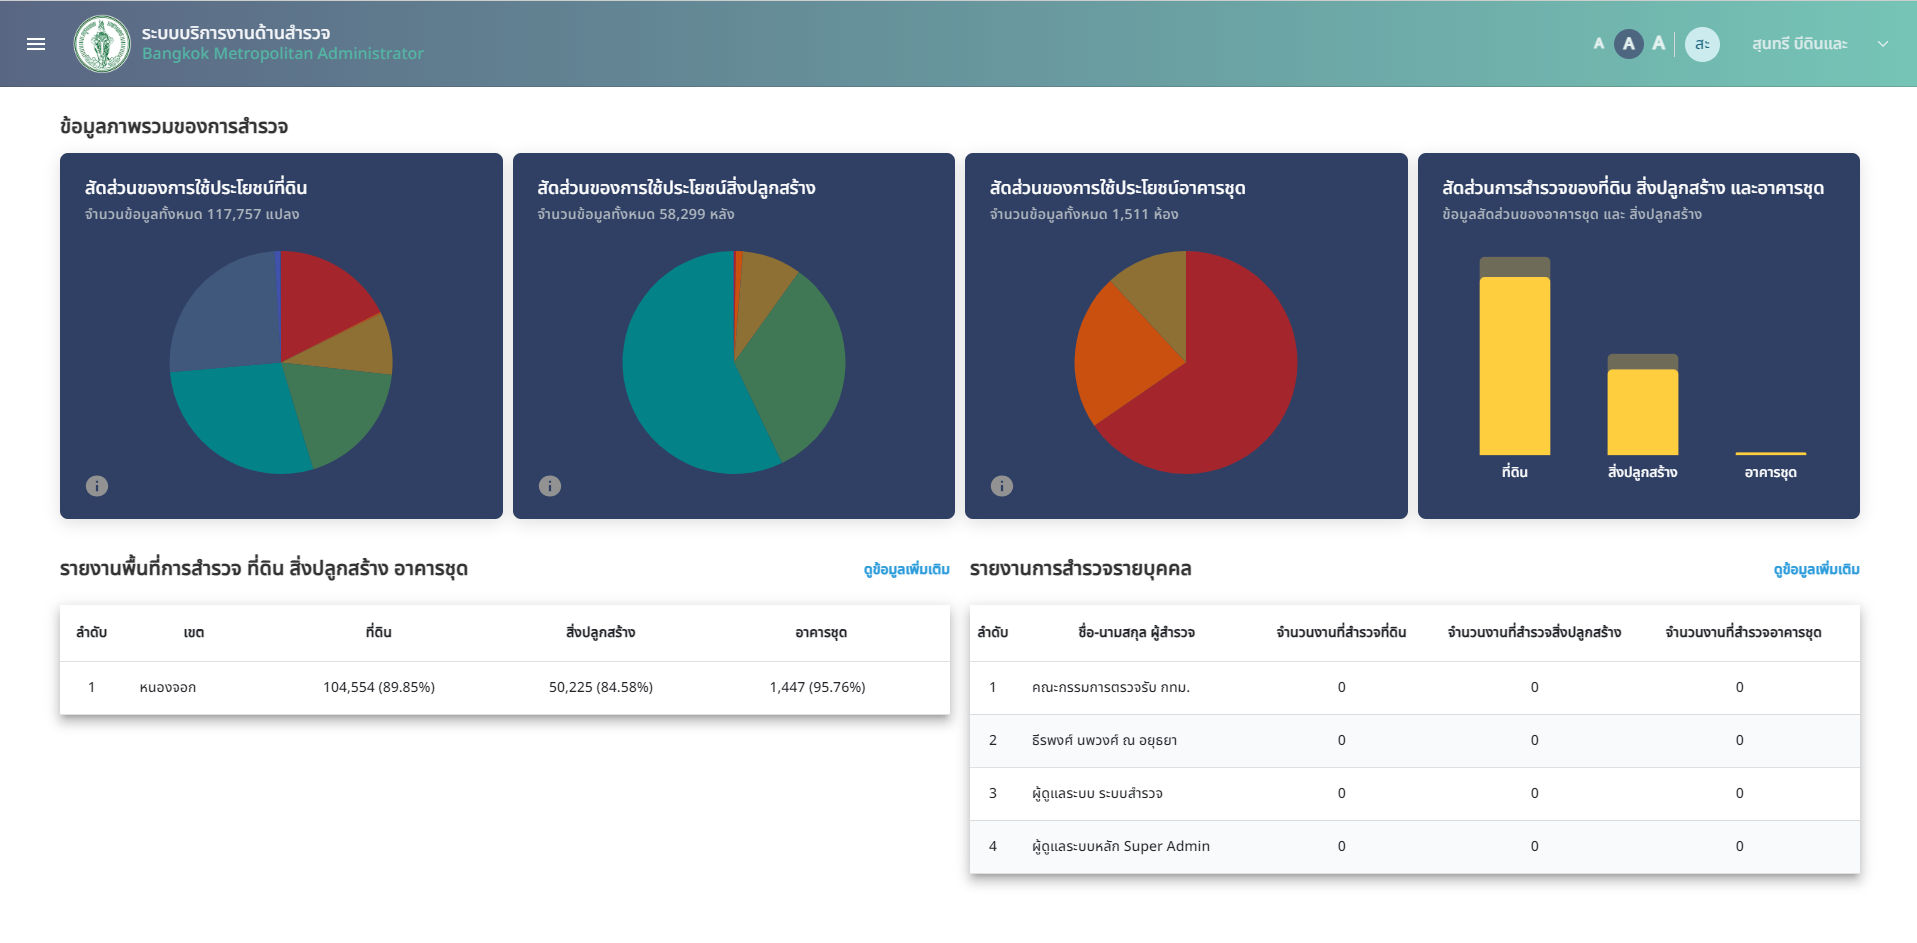This screenshot has height=943, width=1917.
Task: Show info for land use pie chart
Action: (x=97, y=486)
